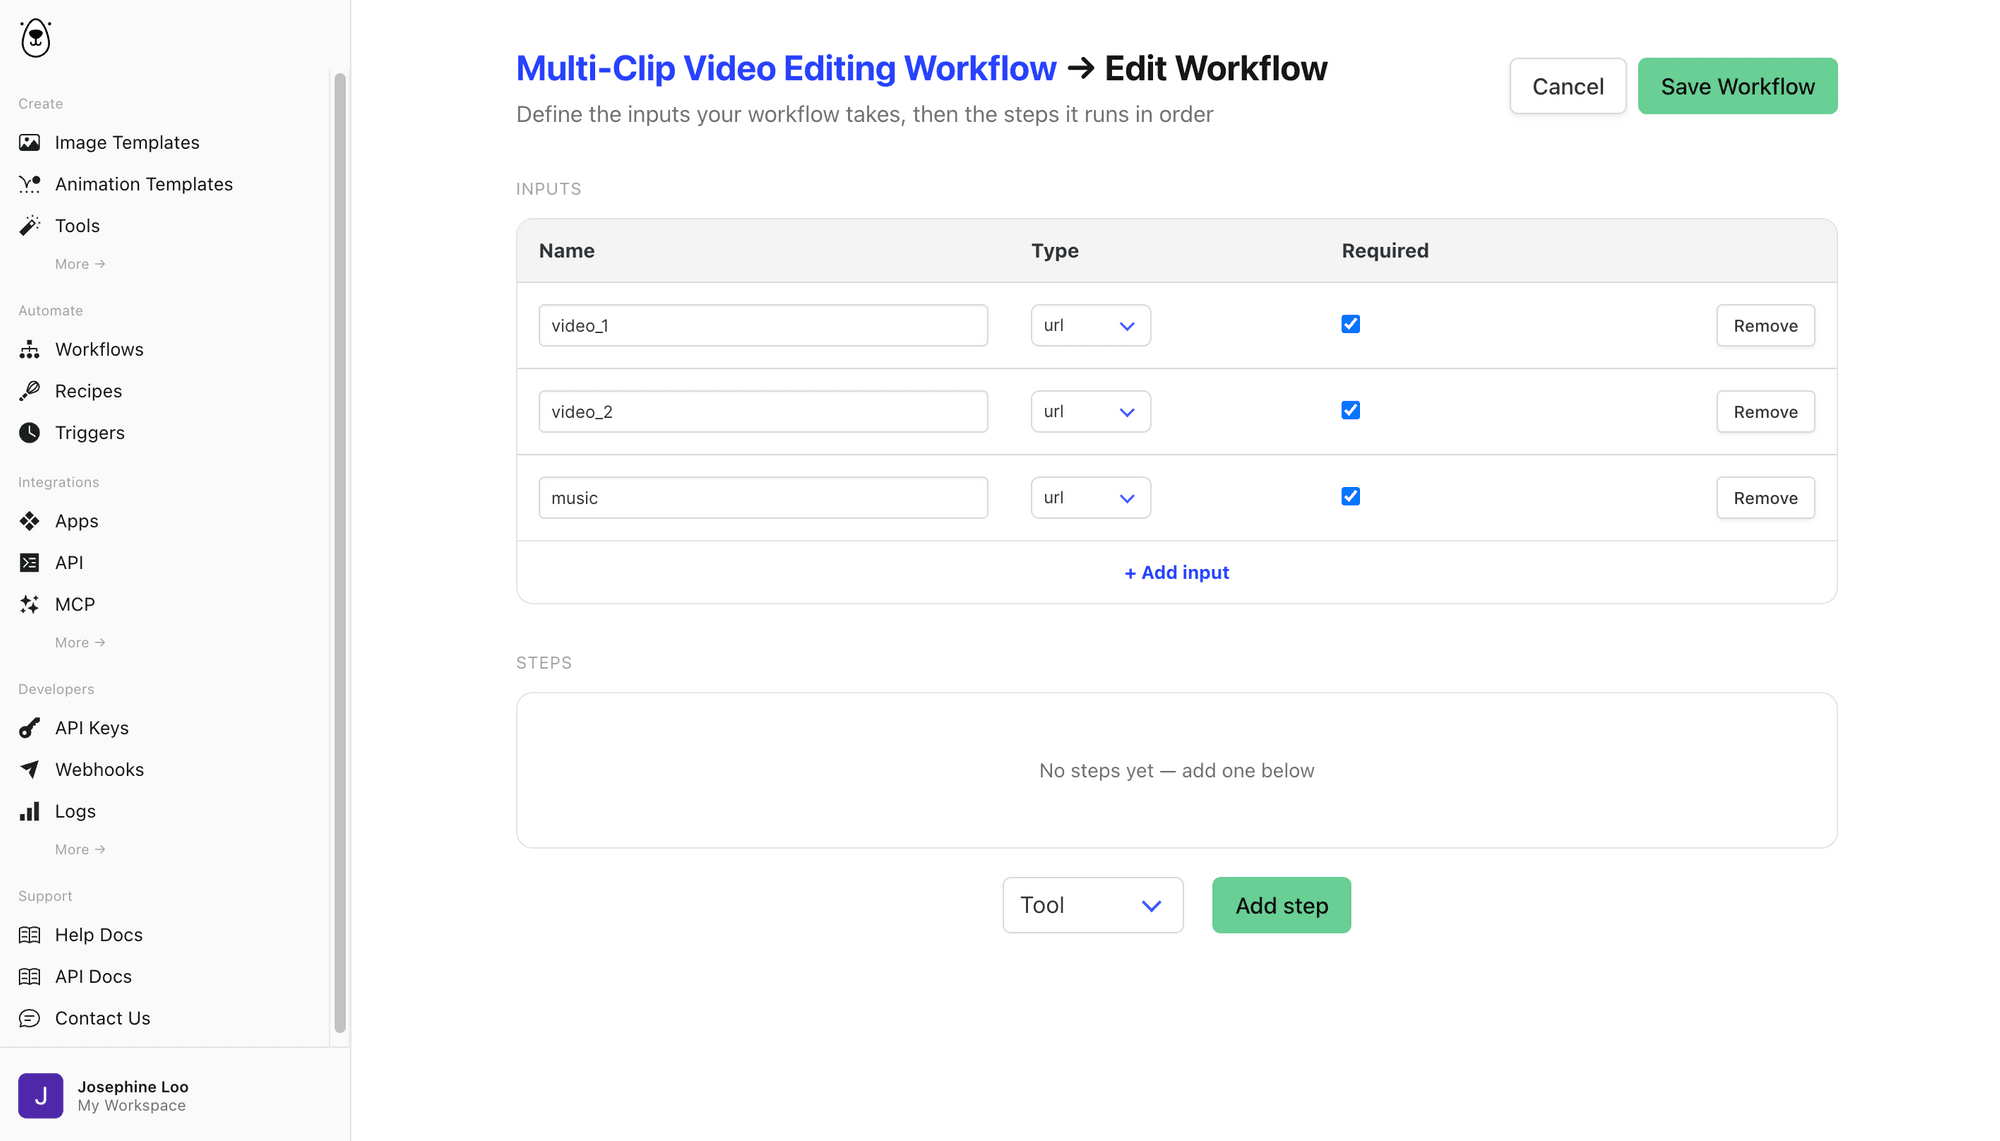Image resolution: width=2000 pixels, height=1141 pixels.
Task: Click the video_1 name field
Action: [x=763, y=326]
